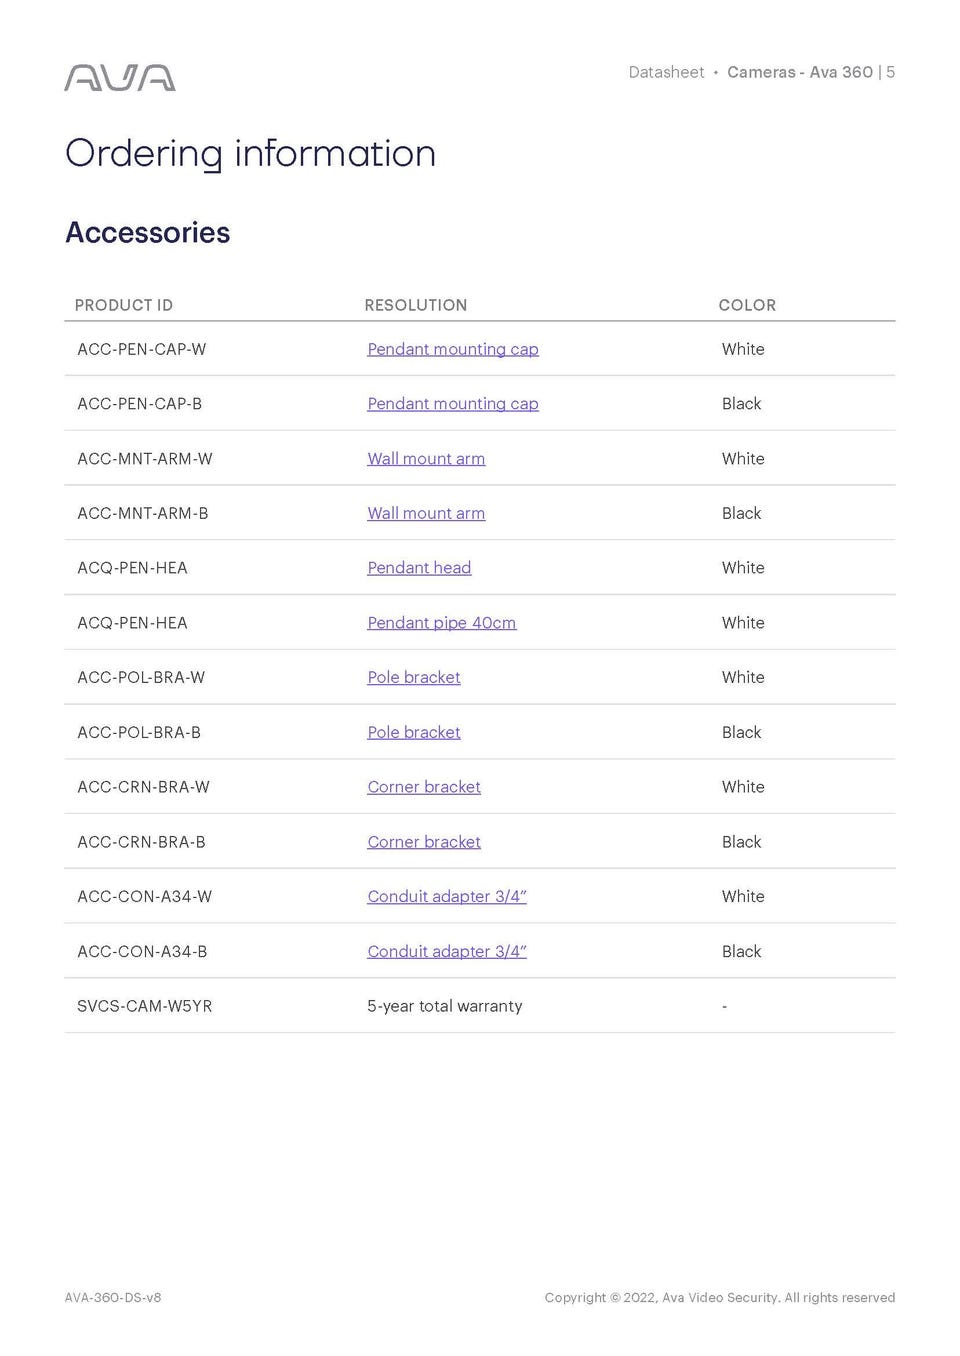The image size is (960, 1356).
Task: Open Pendant mounting cap link for ACC-PEN-CAP-B
Action: click(452, 404)
